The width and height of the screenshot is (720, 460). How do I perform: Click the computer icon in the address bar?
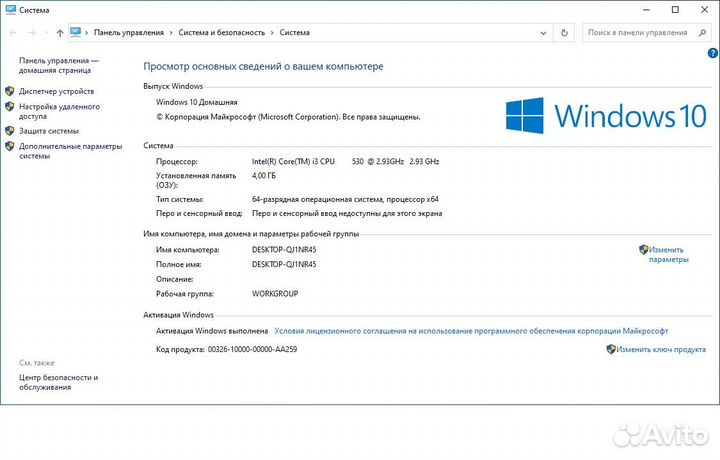point(76,32)
